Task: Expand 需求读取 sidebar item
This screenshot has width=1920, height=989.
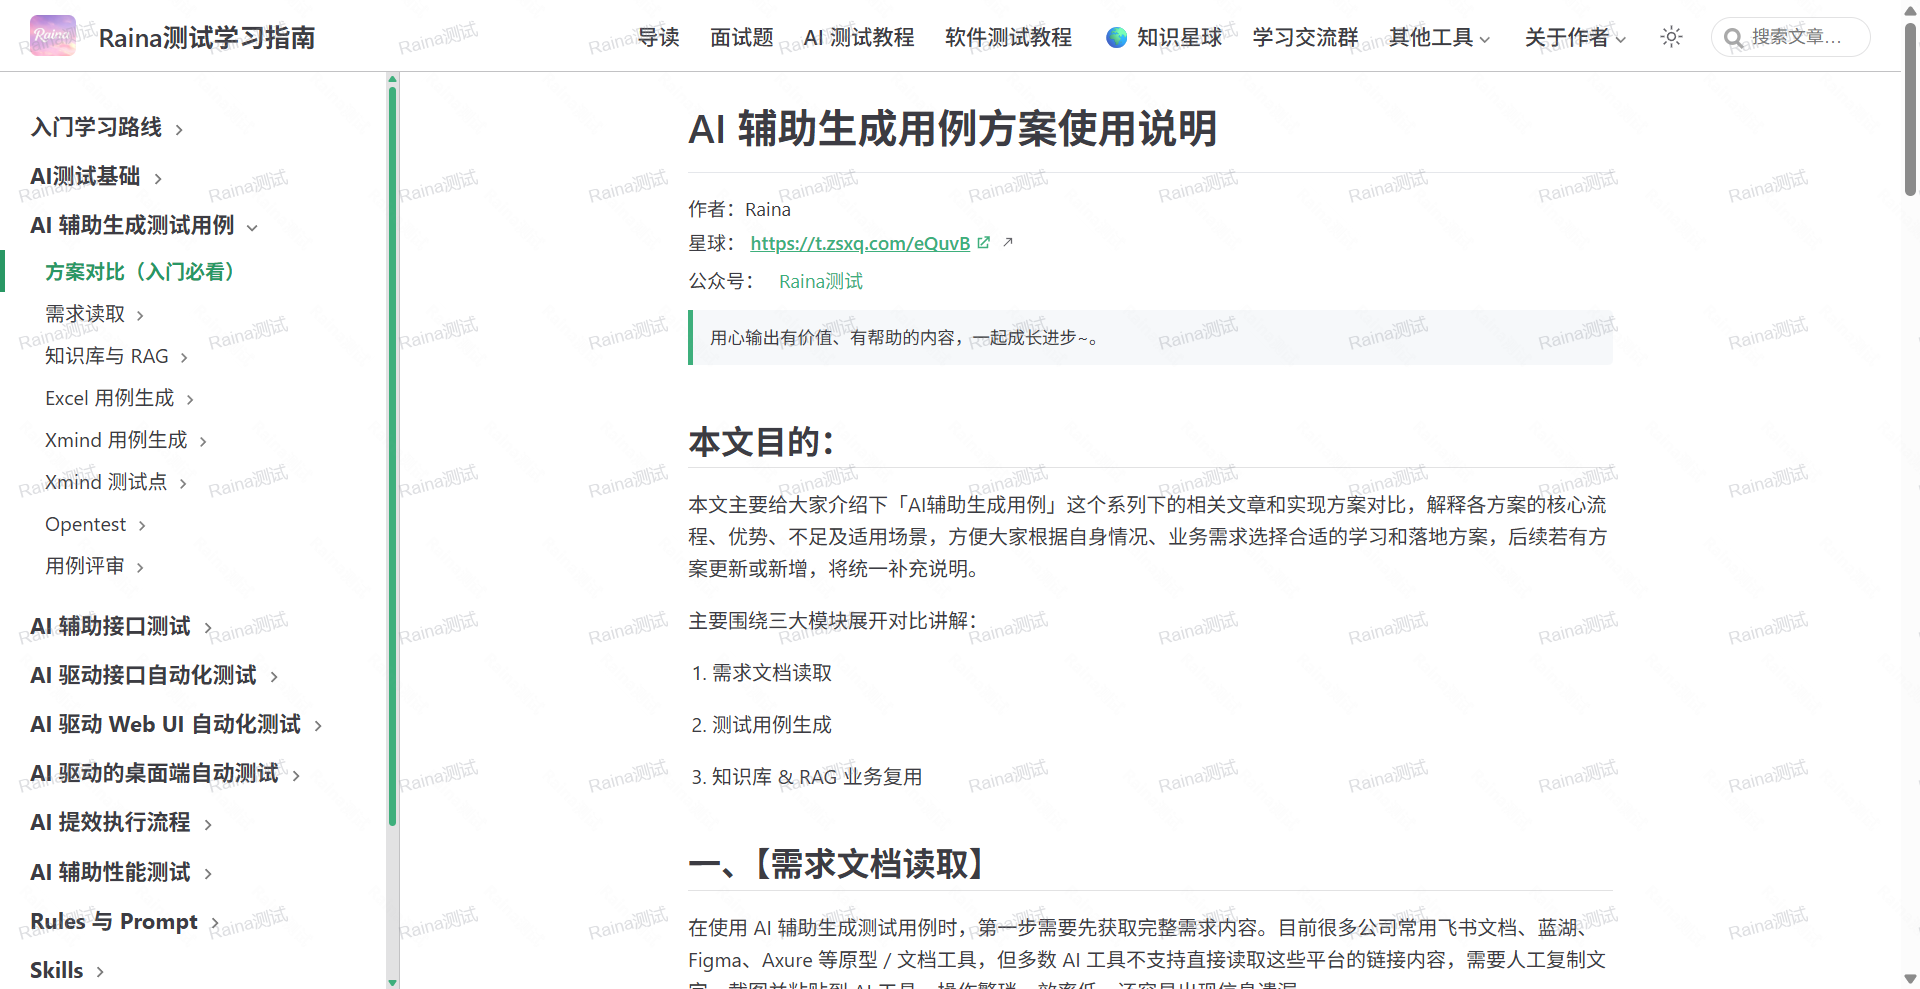Action: (x=95, y=314)
